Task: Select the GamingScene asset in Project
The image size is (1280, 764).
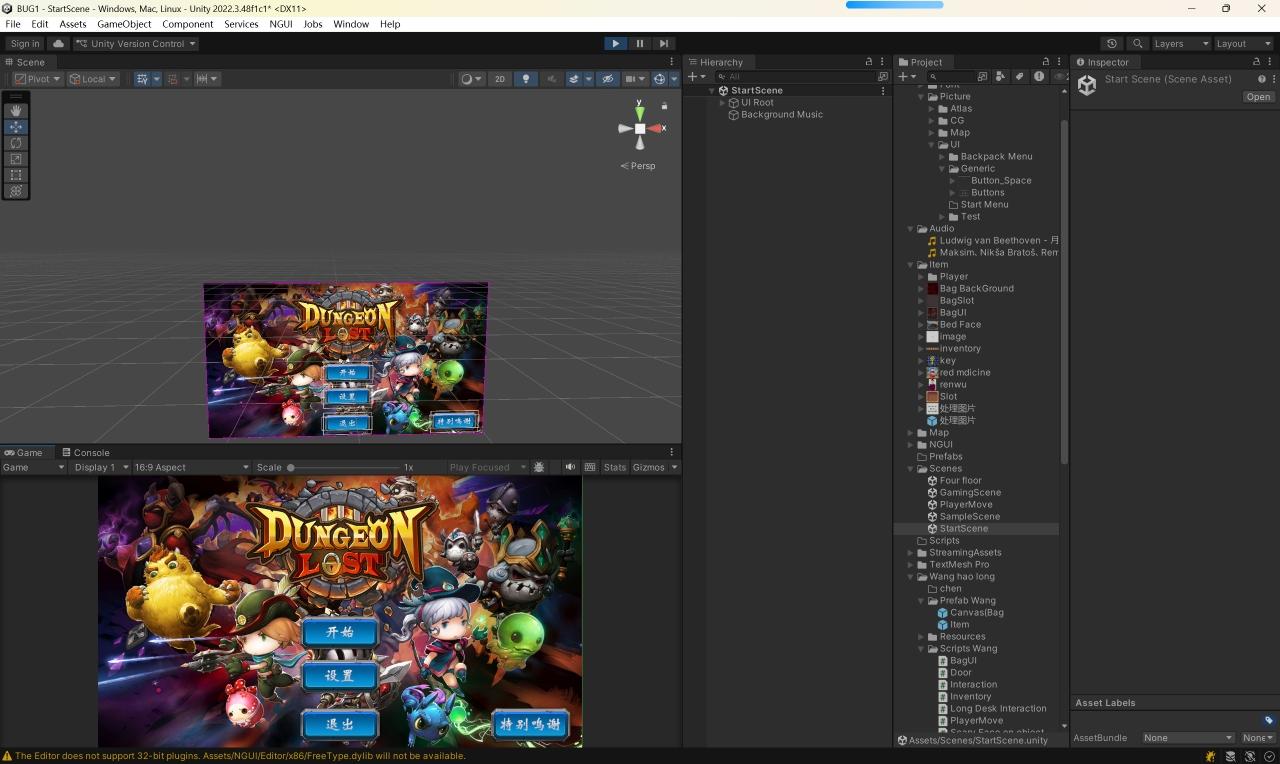Action: click(969, 492)
